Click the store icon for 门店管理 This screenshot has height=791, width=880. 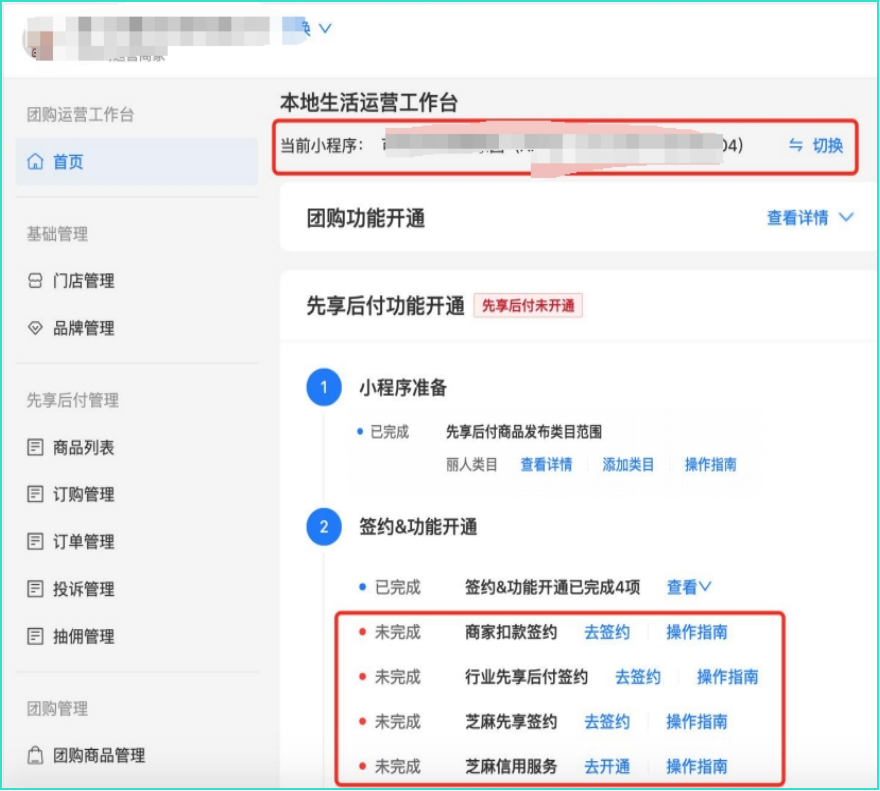(36, 282)
